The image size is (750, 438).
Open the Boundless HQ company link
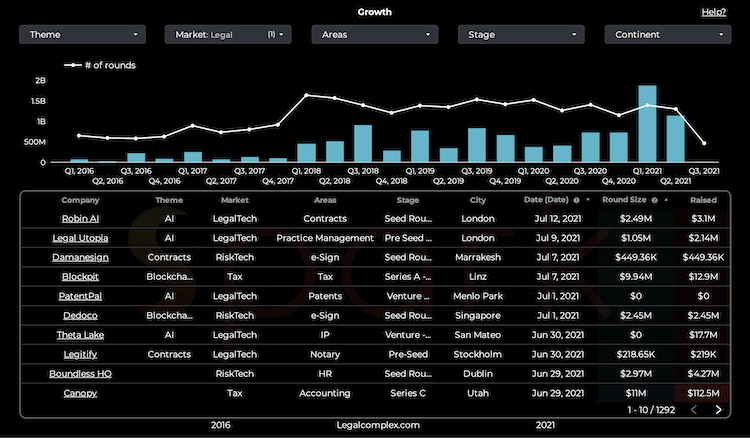[x=80, y=373]
